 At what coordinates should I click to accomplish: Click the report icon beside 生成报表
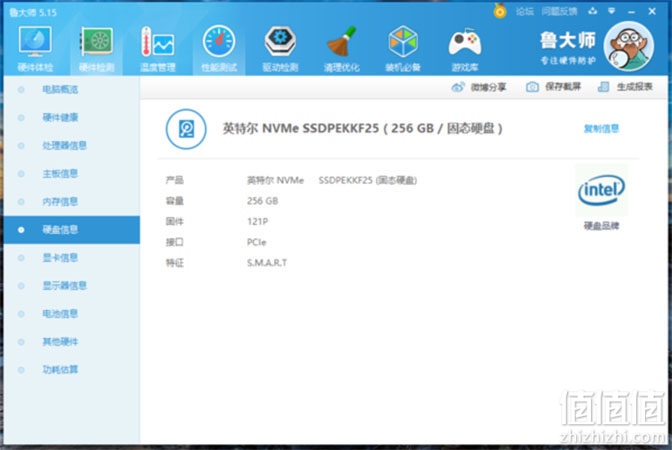(603, 87)
